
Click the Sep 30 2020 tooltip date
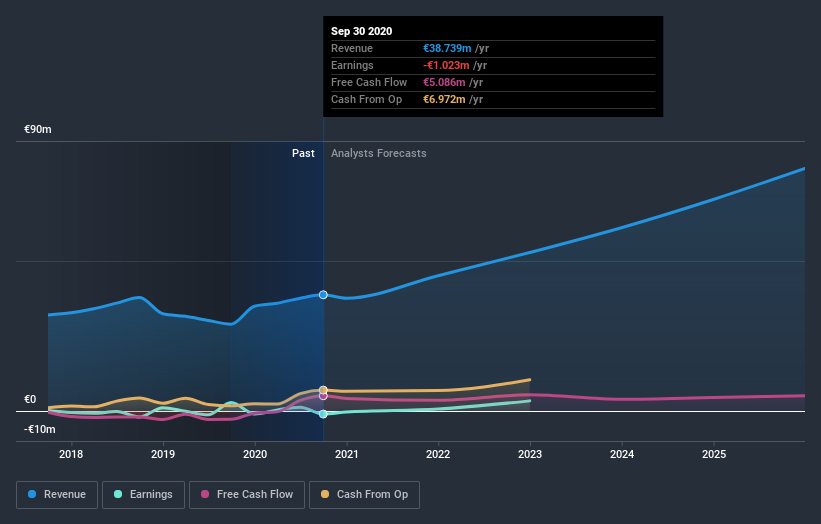coord(361,31)
